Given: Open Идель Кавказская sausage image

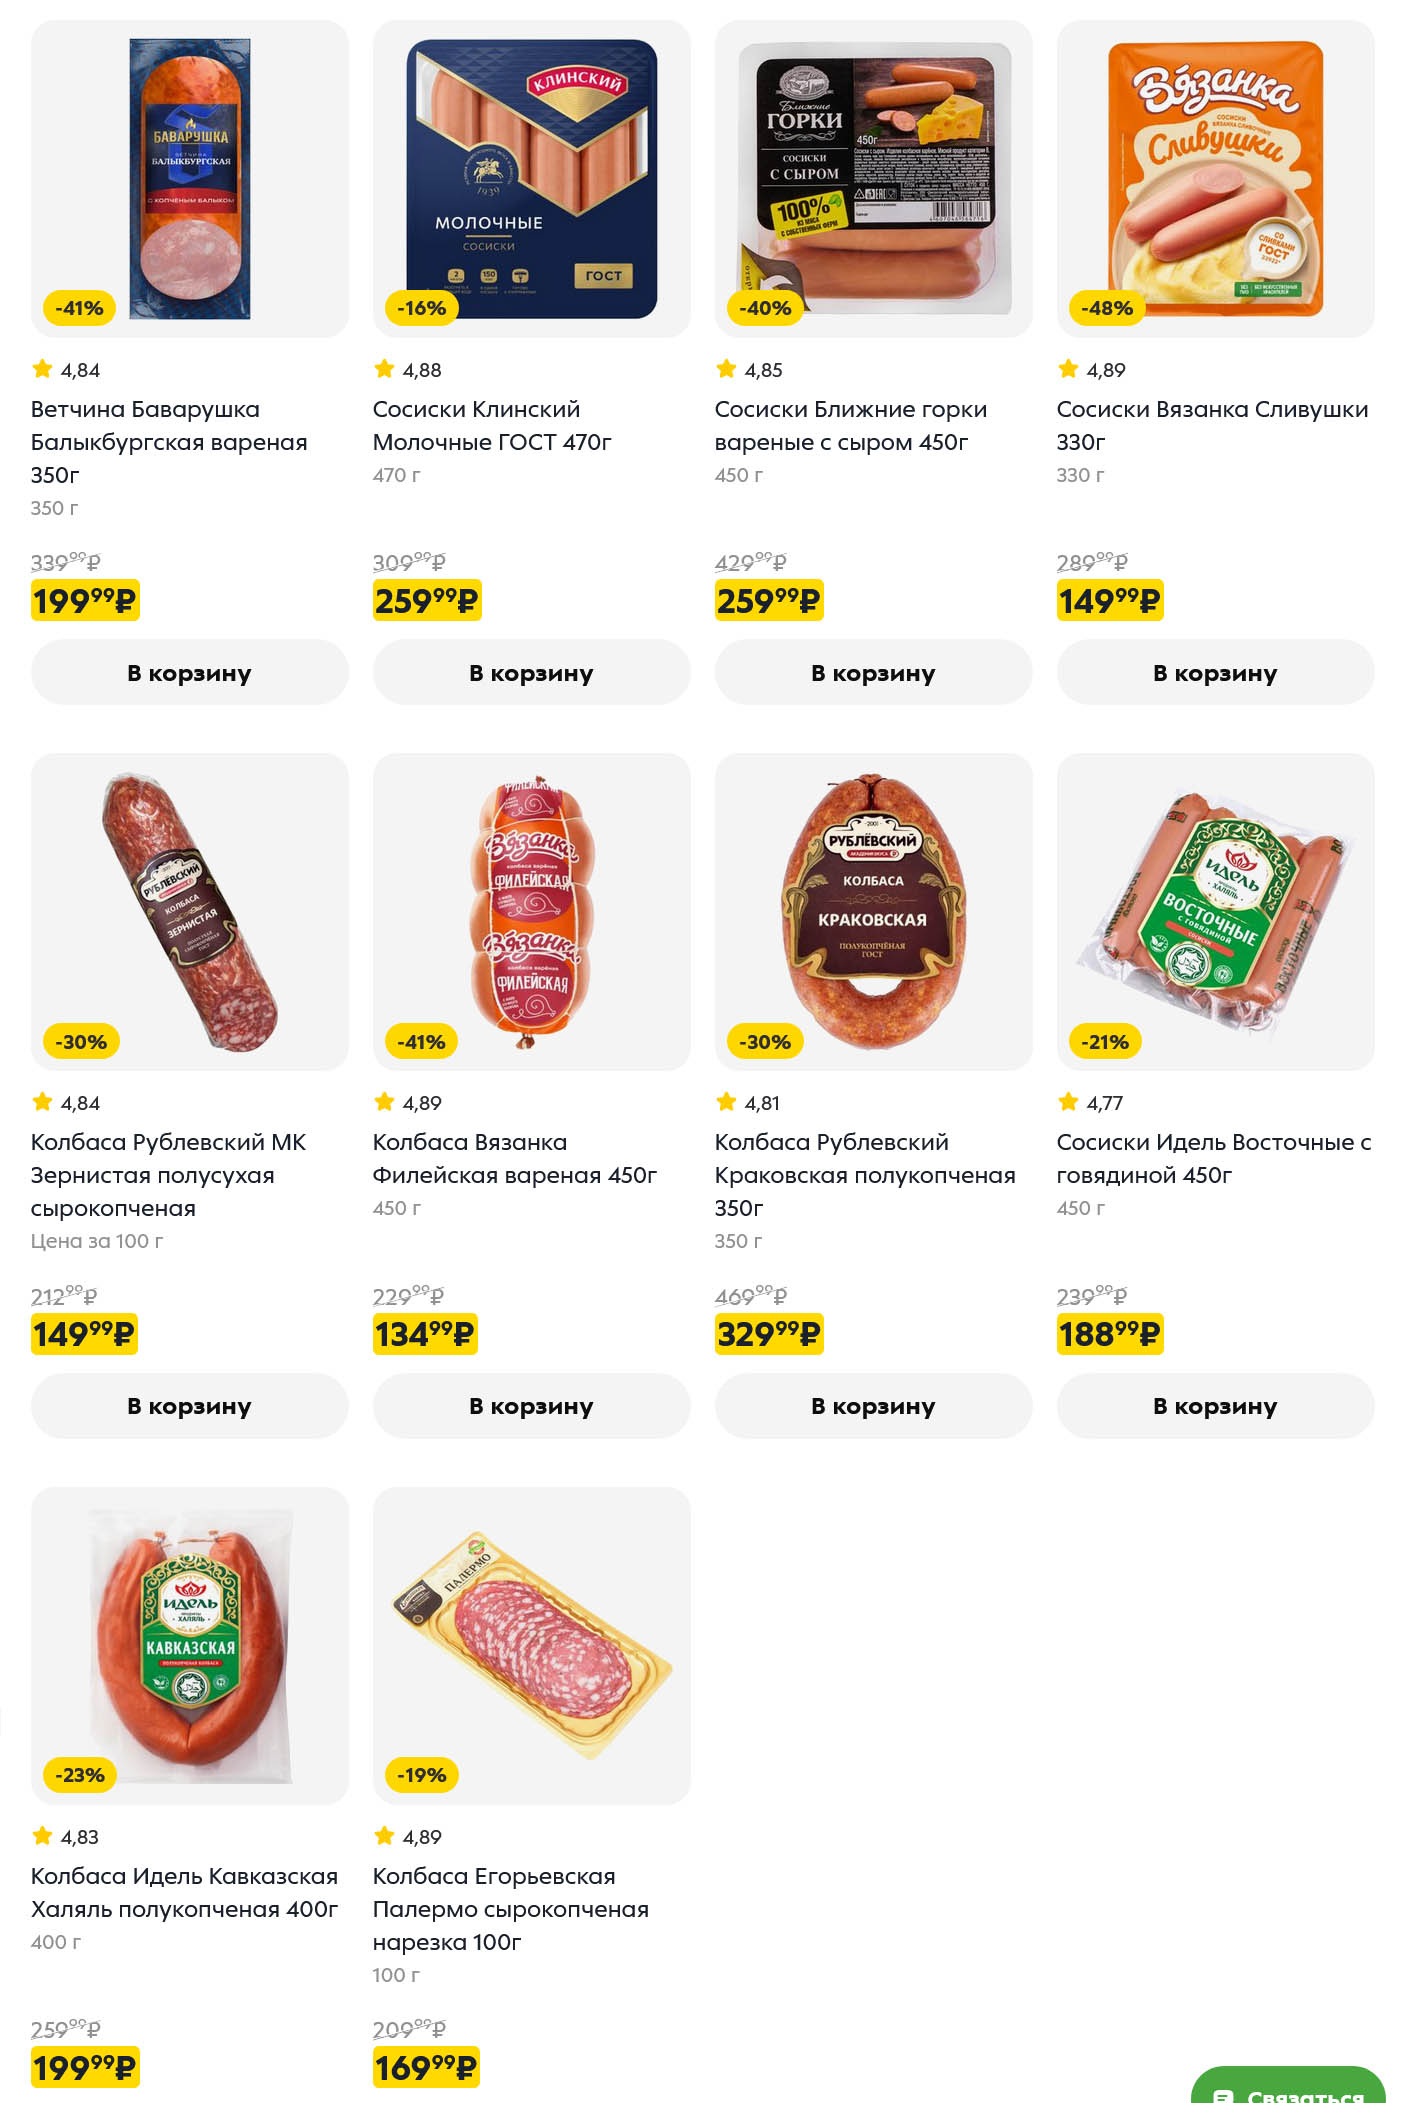Looking at the screenshot, I should point(190,1645).
